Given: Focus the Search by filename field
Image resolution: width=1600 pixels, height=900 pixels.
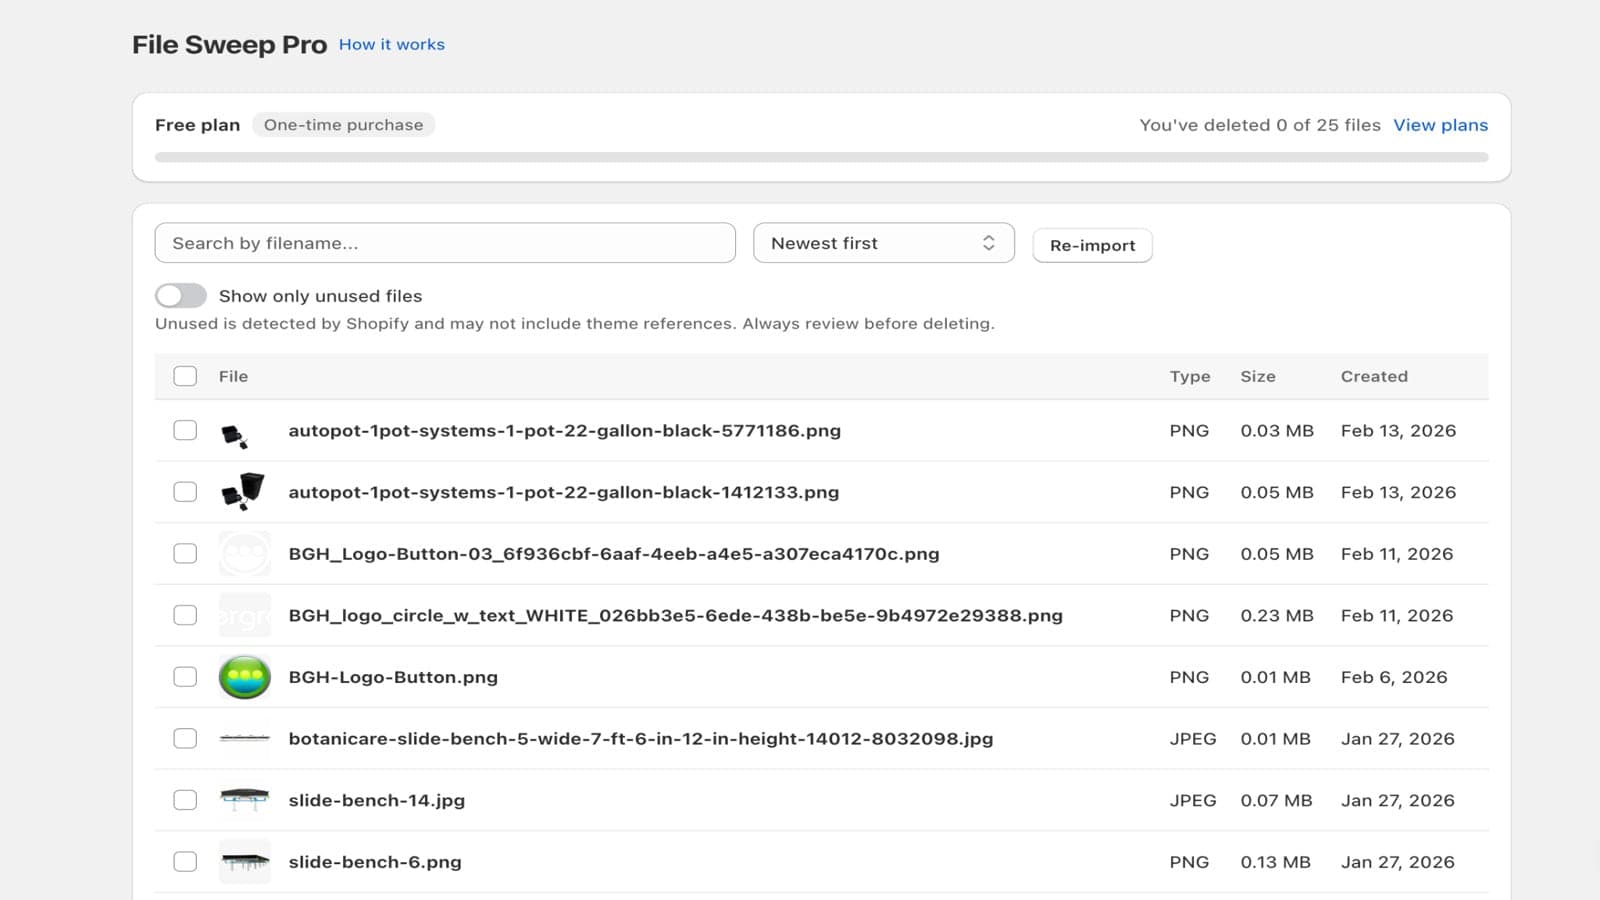Looking at the screenshot, I should pyautogui.click(x=445, y=243).
